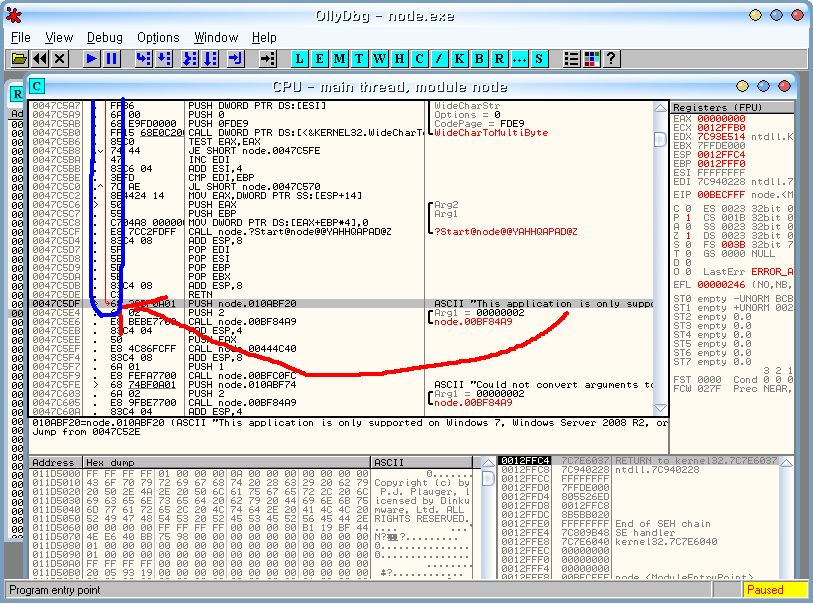This screenshot has height=604, width=813.
Task: Click the Z flag value in registers
Action: (688, 235)
